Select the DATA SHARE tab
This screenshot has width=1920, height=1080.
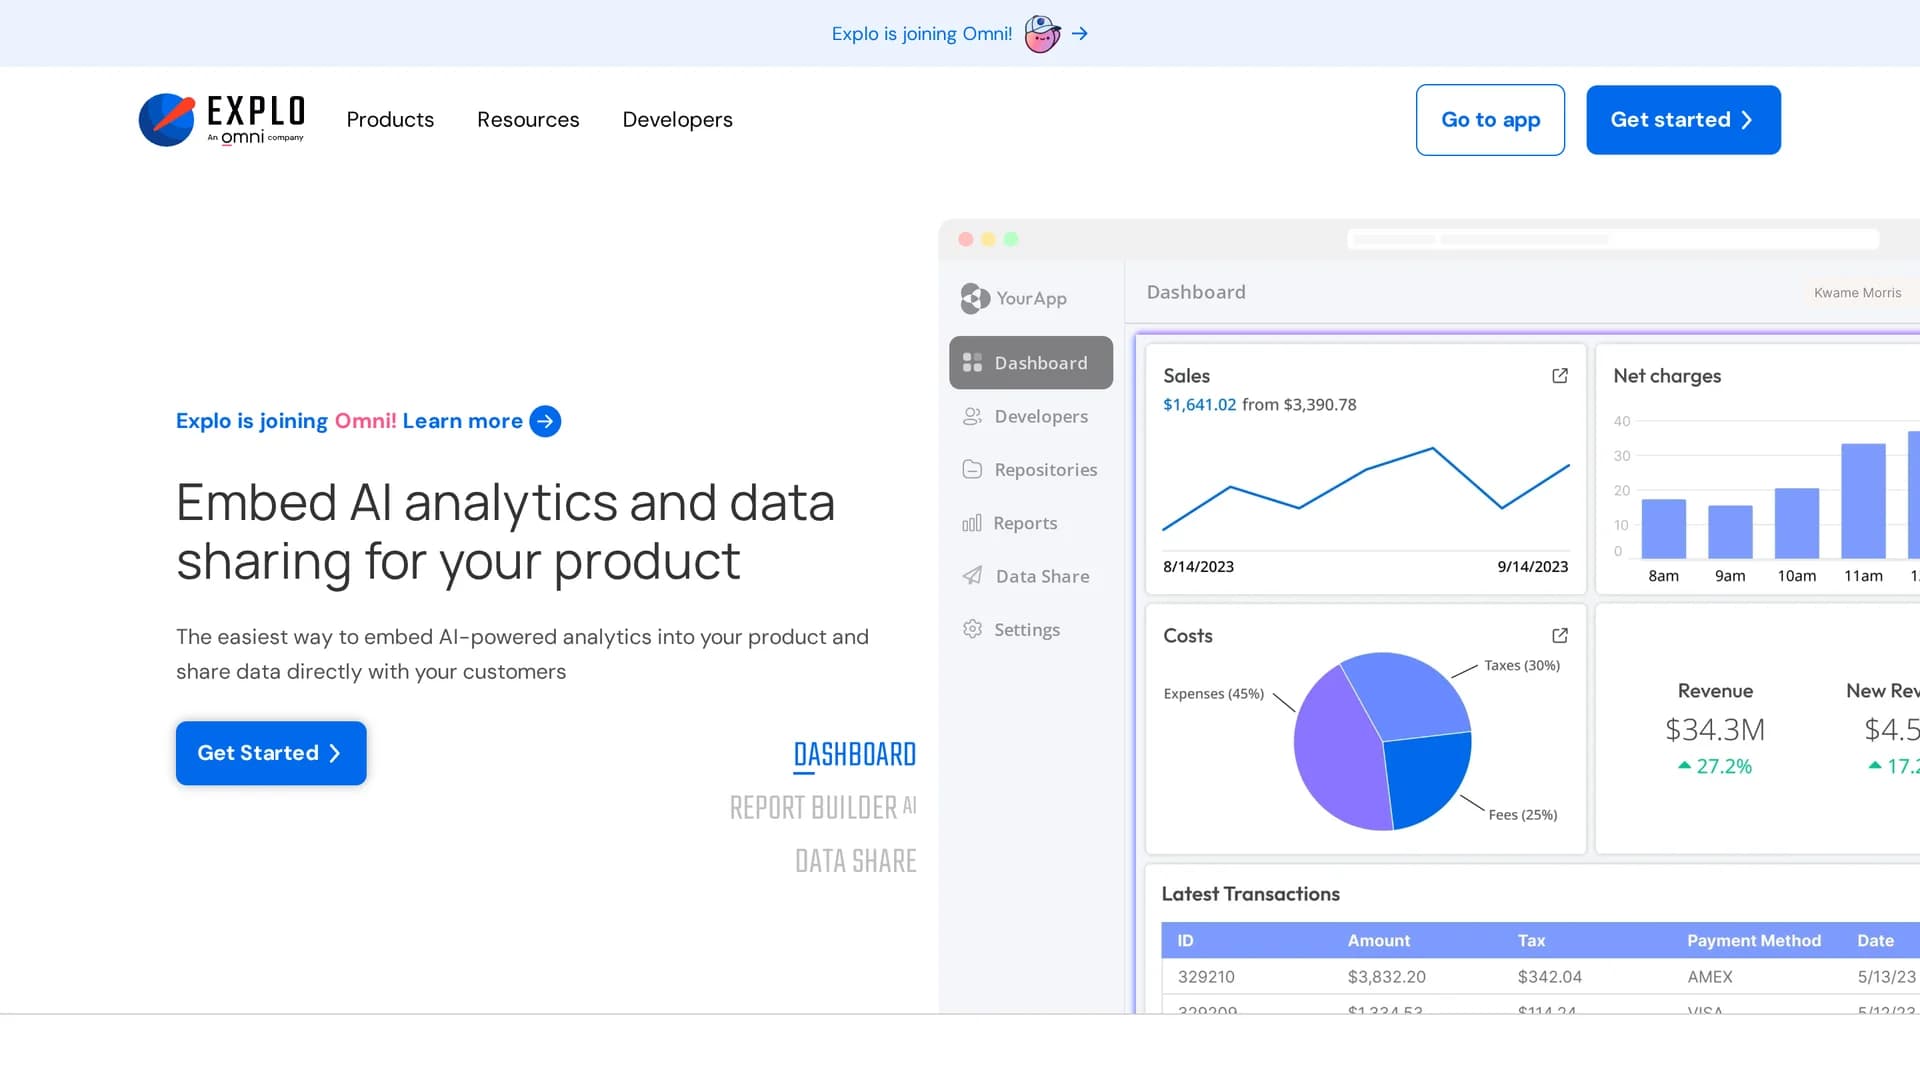856,861
